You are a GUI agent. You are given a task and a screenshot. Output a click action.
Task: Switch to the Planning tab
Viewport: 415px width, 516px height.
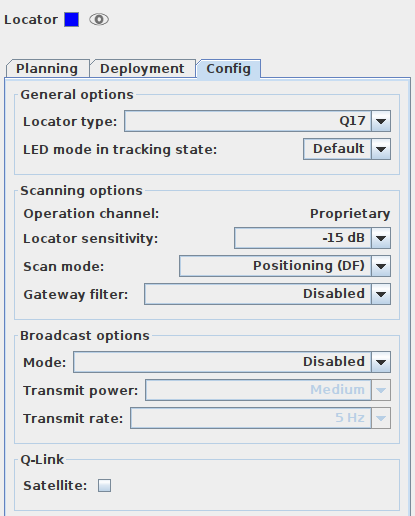(x=47, y=69)
